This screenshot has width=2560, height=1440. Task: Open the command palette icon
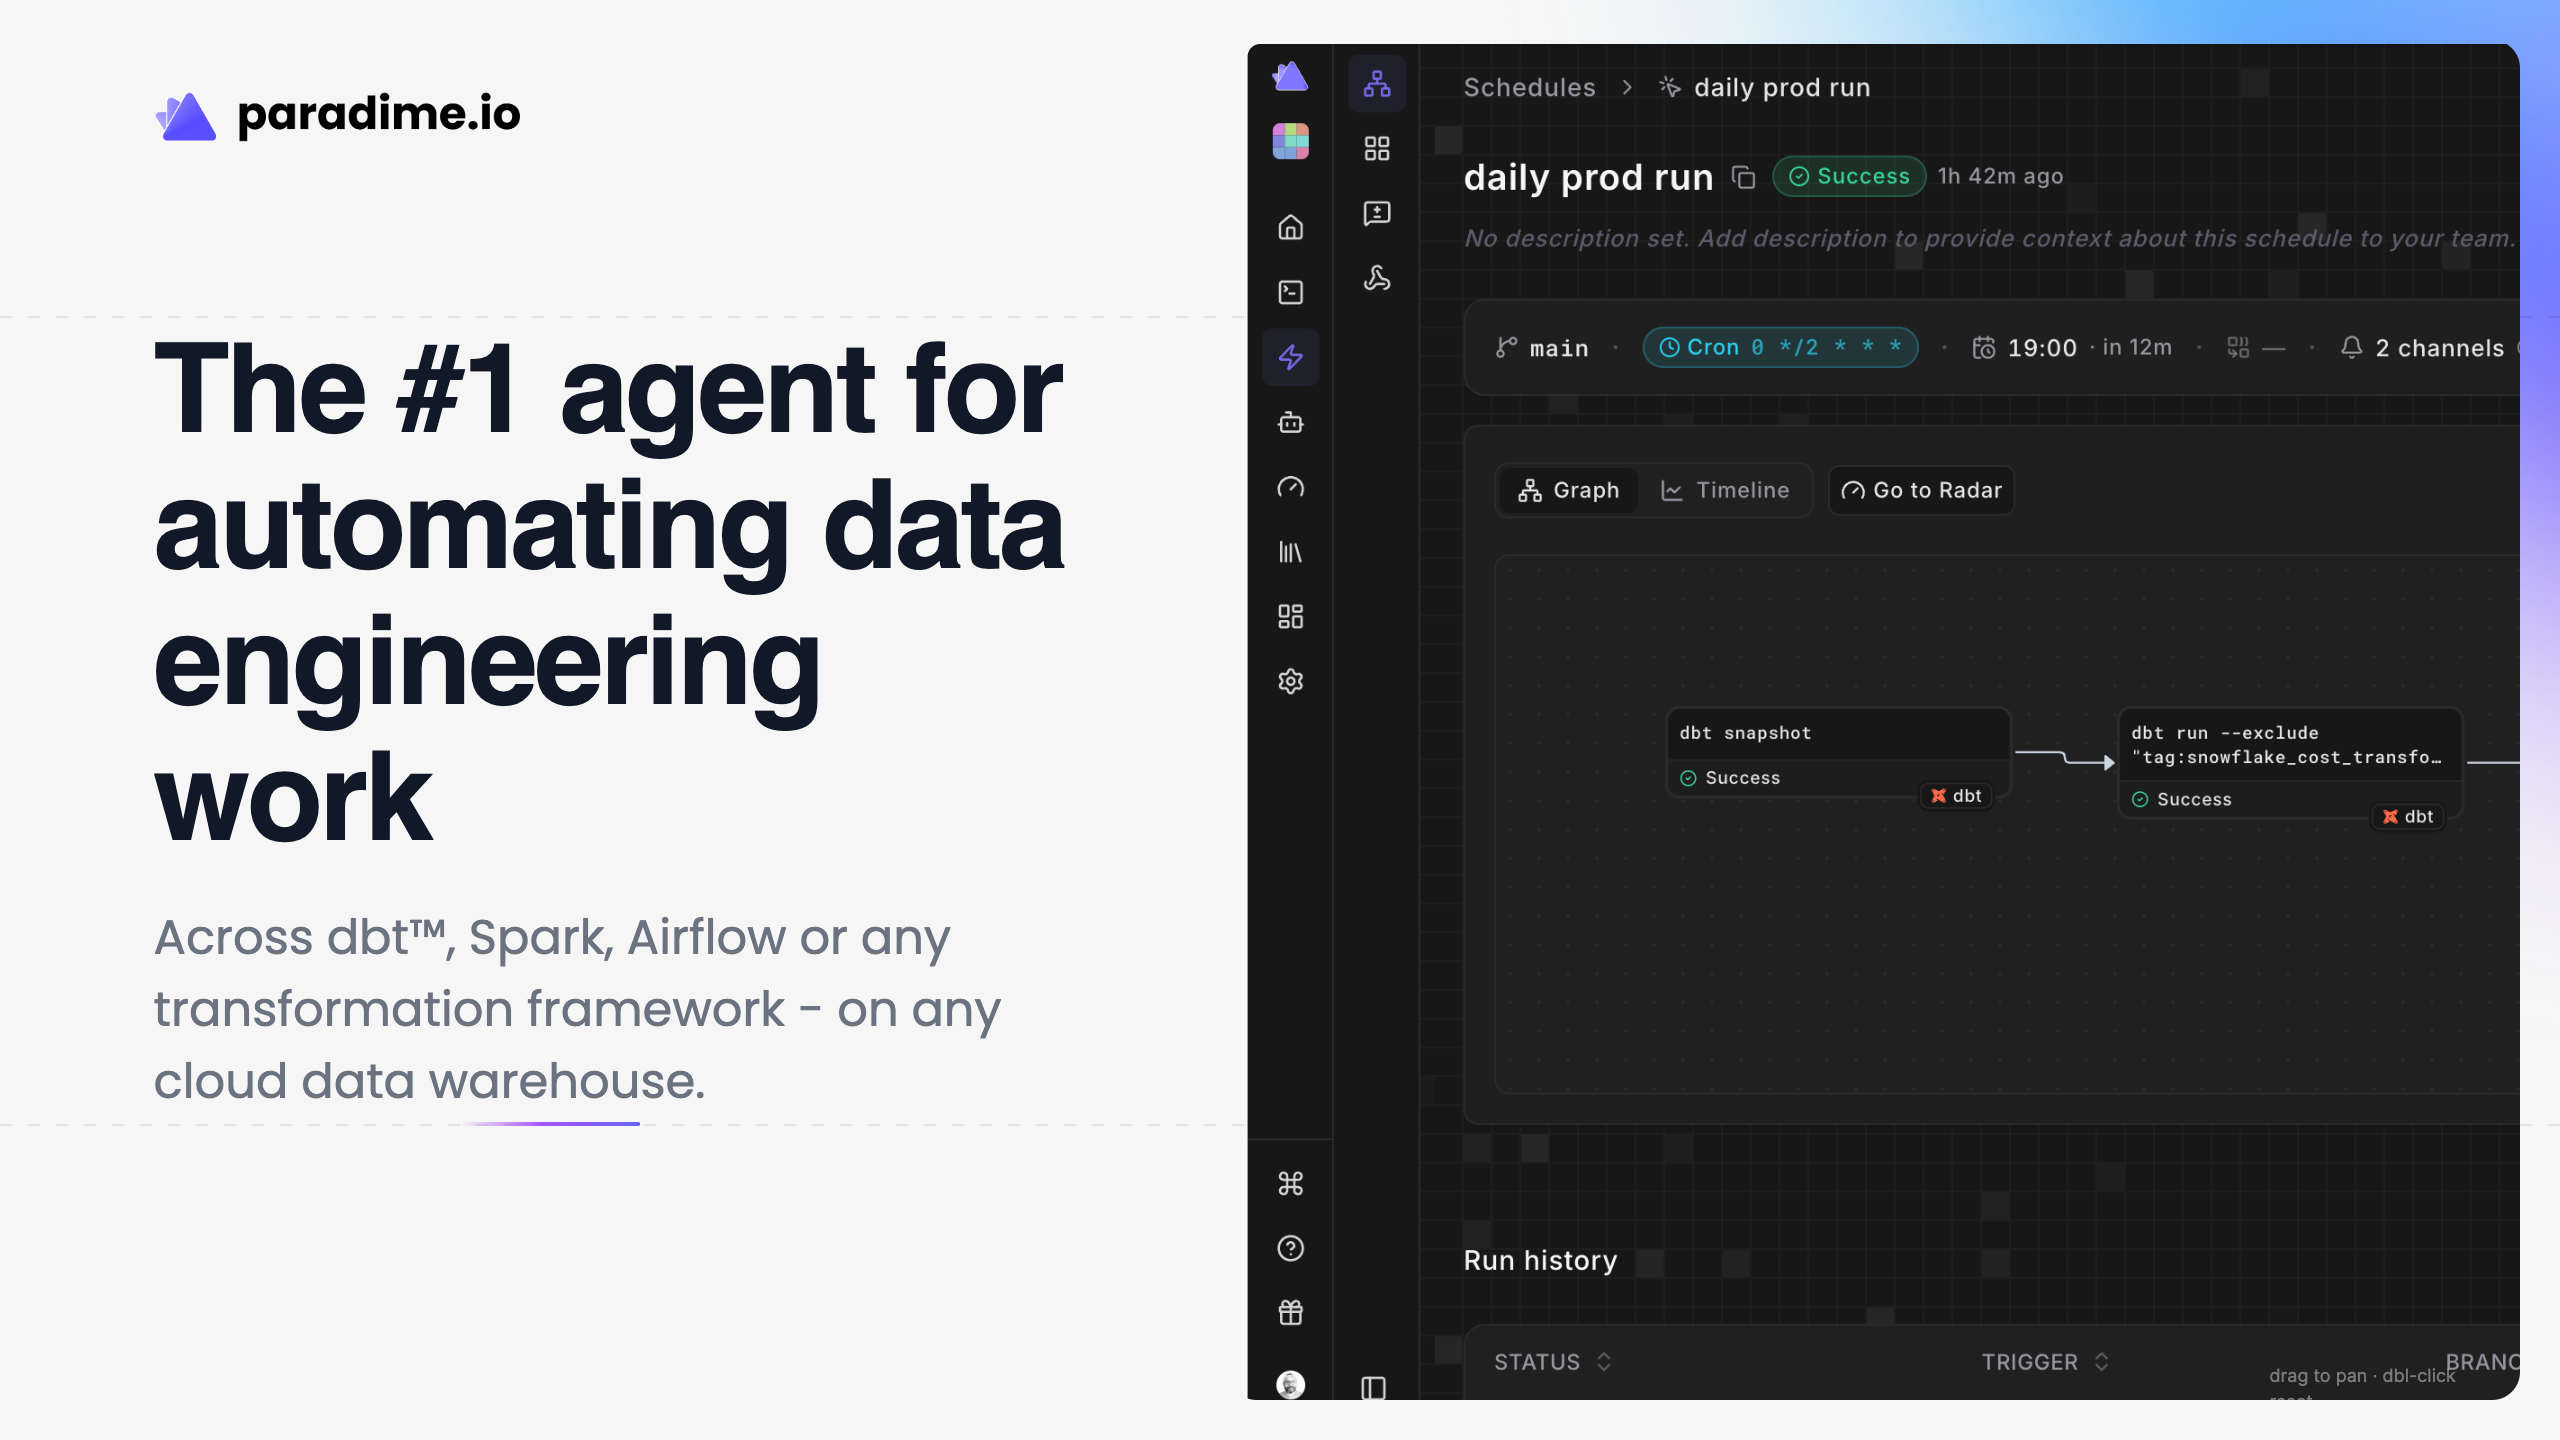click(x=1290, y=1183)
